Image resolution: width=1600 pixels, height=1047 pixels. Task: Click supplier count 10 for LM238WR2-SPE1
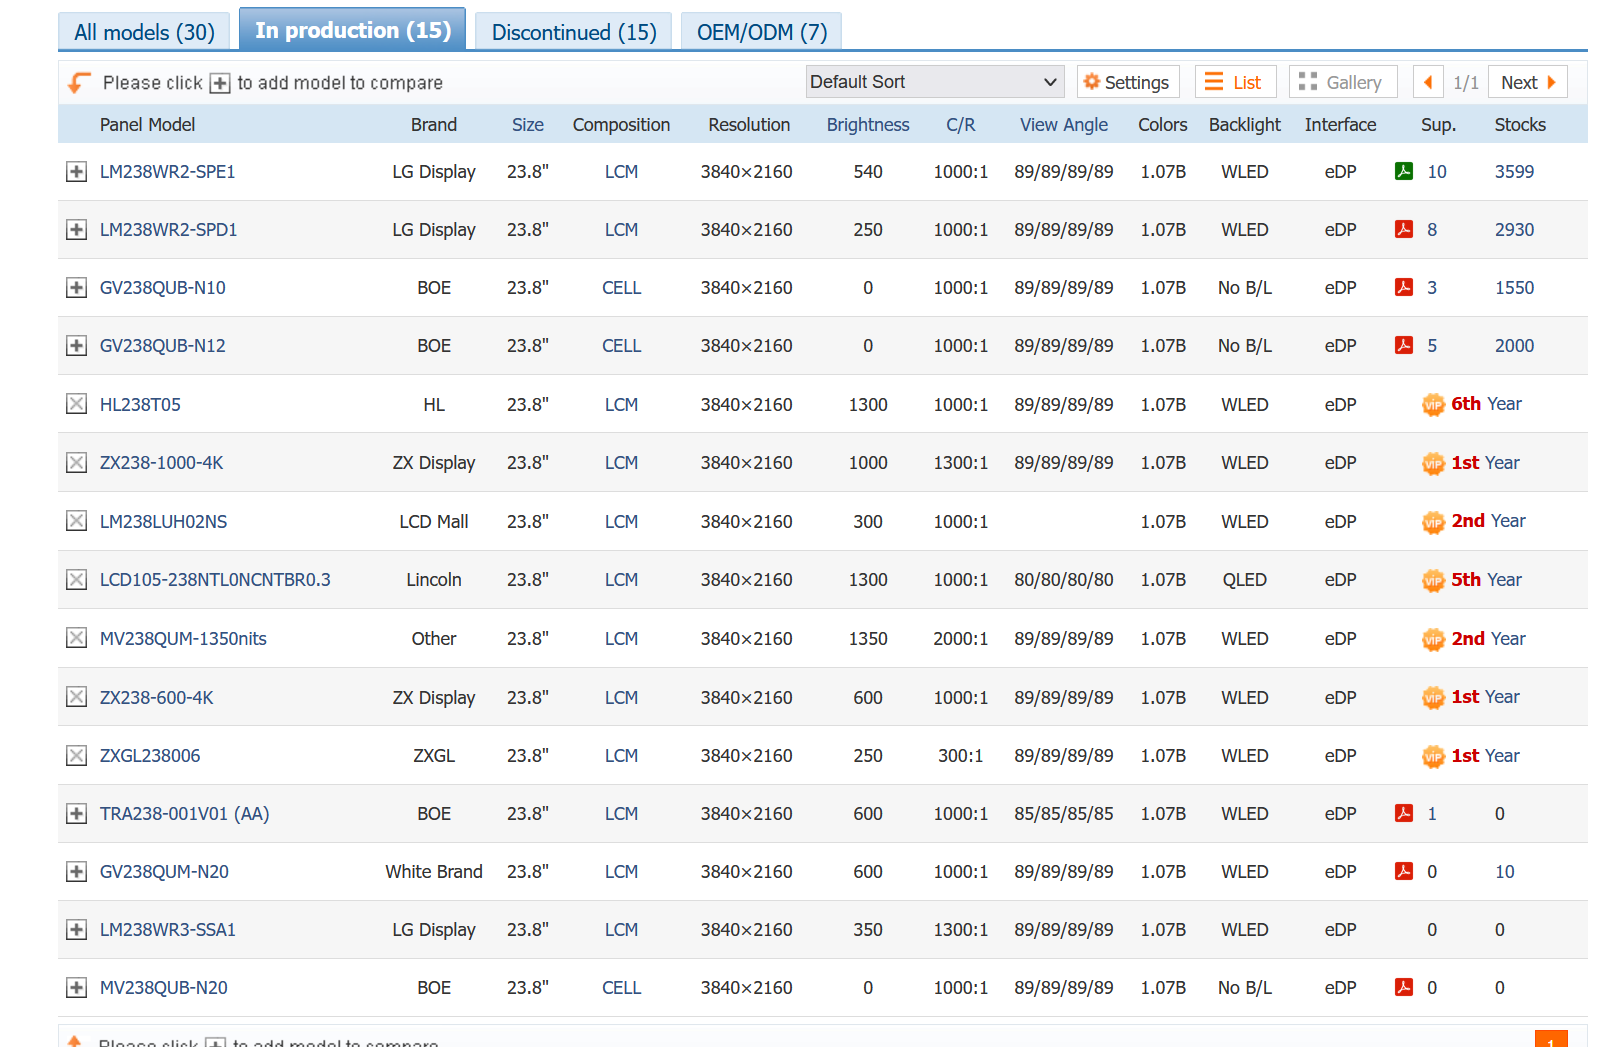(x=1437, y=172)
